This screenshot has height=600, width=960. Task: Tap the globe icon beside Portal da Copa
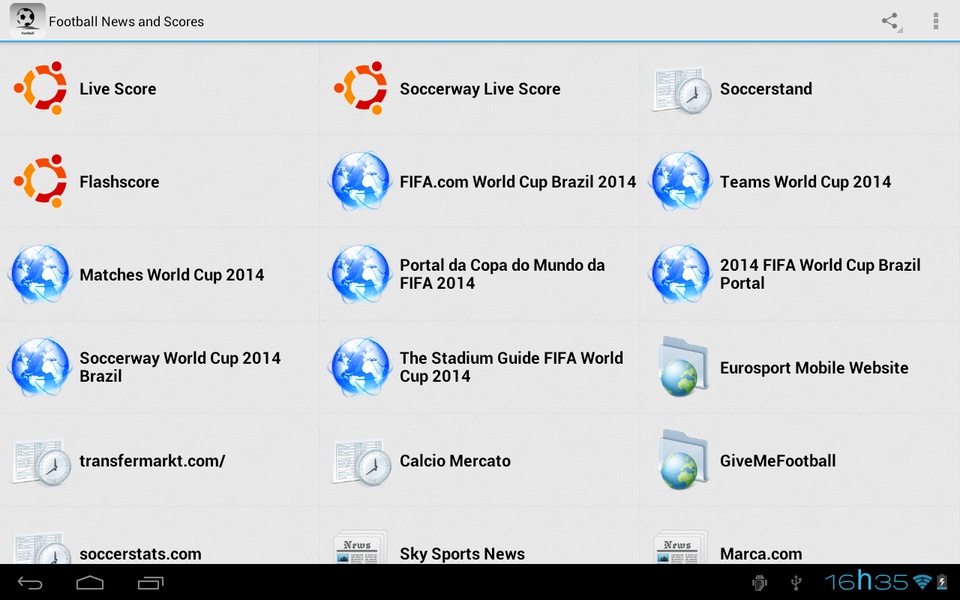(x=361, y=274)
